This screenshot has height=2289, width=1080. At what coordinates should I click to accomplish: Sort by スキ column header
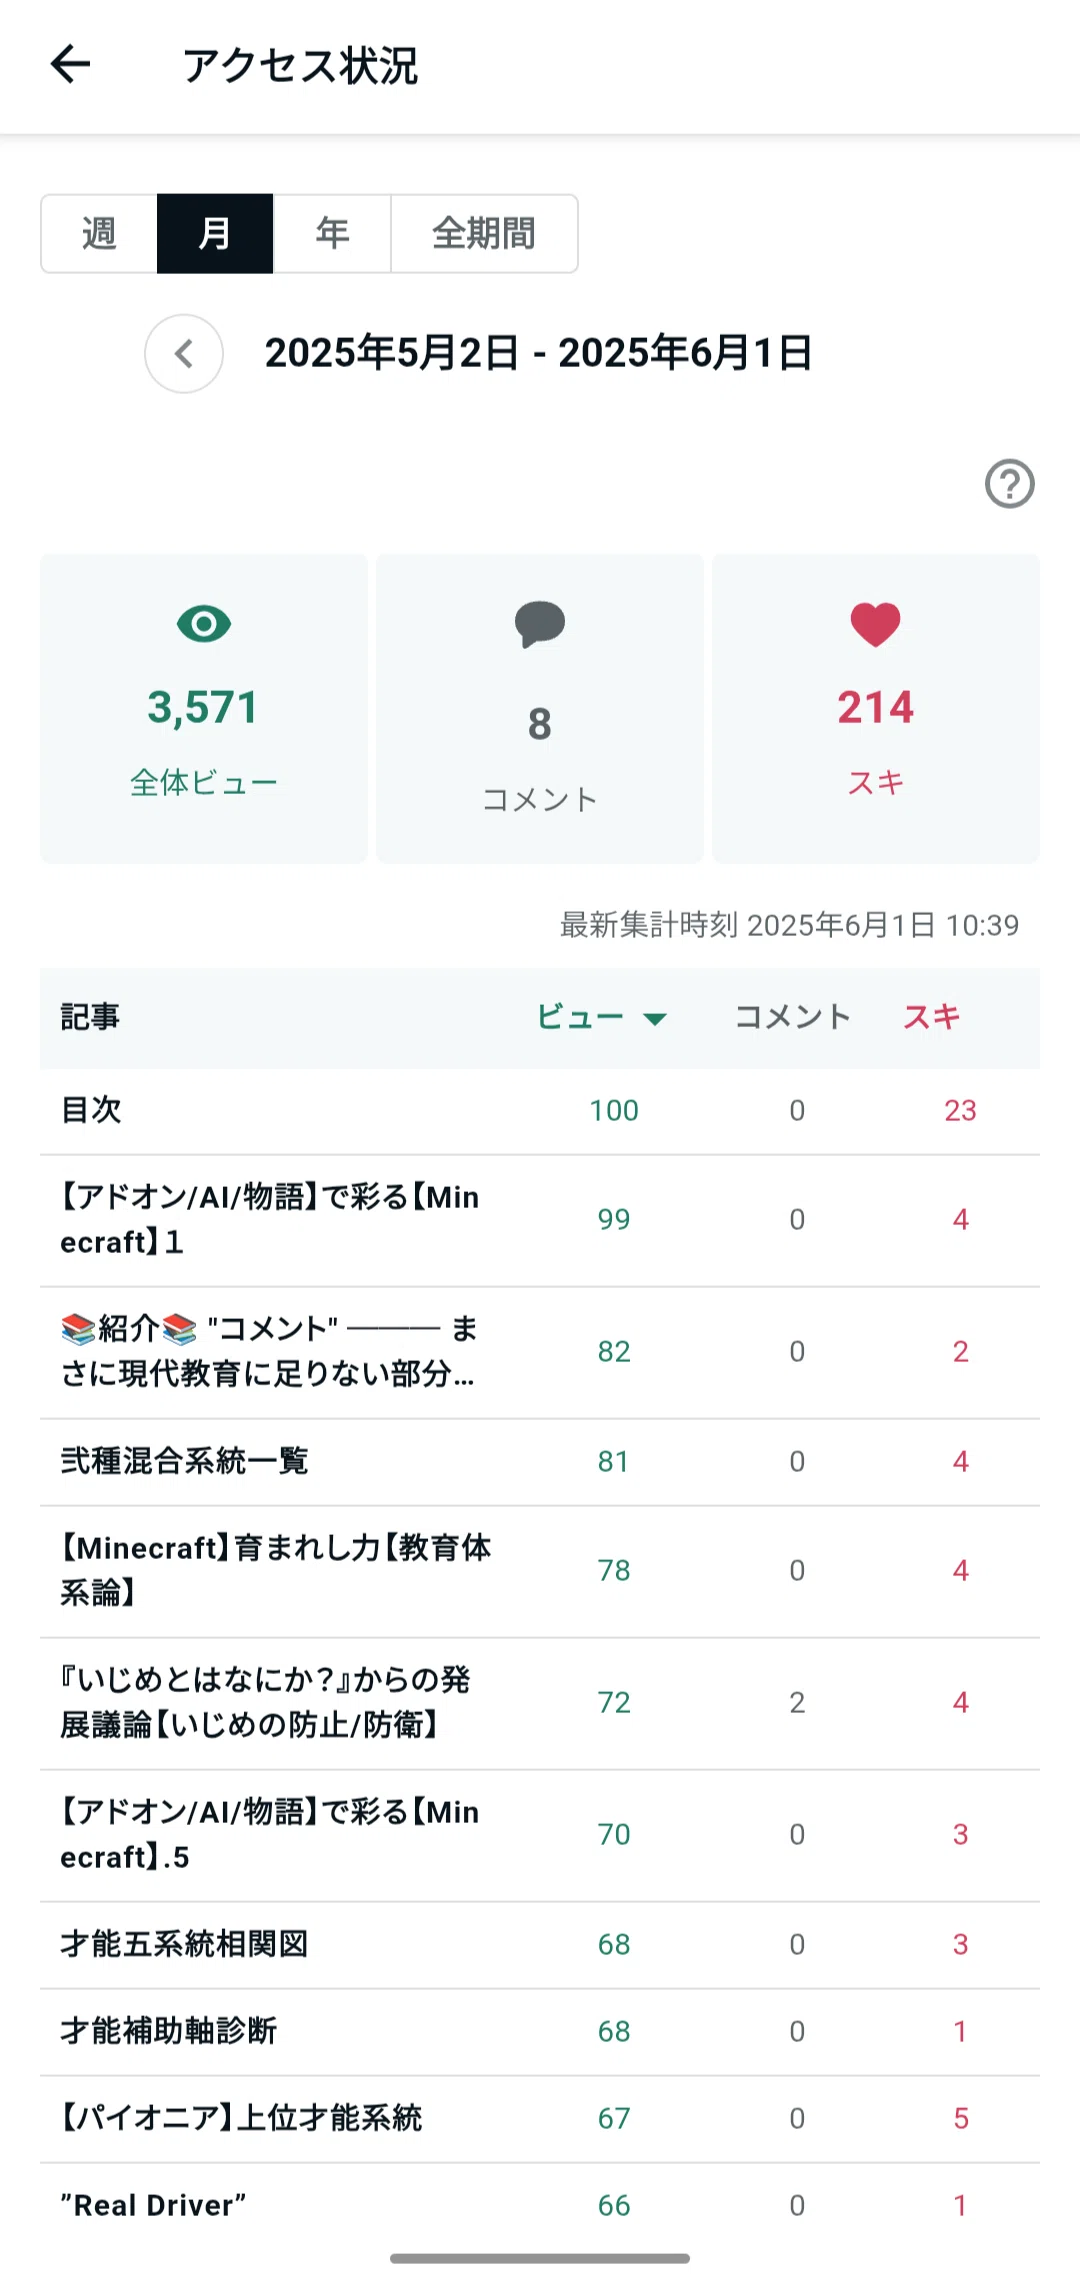tap(932, 1017)
